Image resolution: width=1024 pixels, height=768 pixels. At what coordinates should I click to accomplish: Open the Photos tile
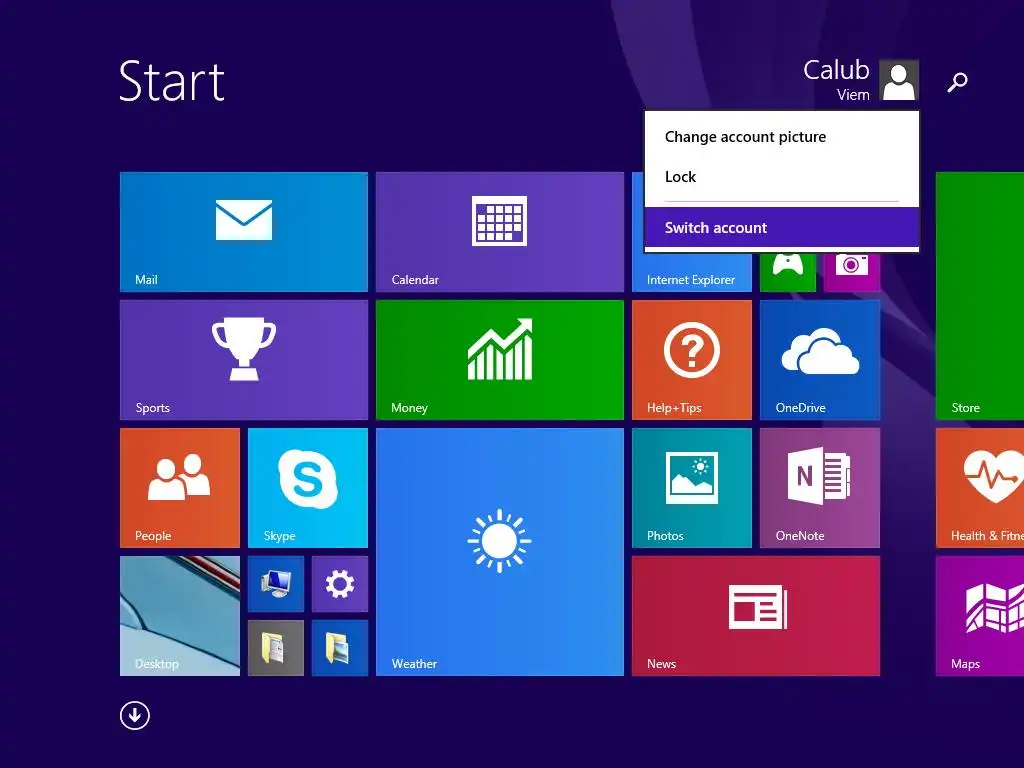(692, 488)
